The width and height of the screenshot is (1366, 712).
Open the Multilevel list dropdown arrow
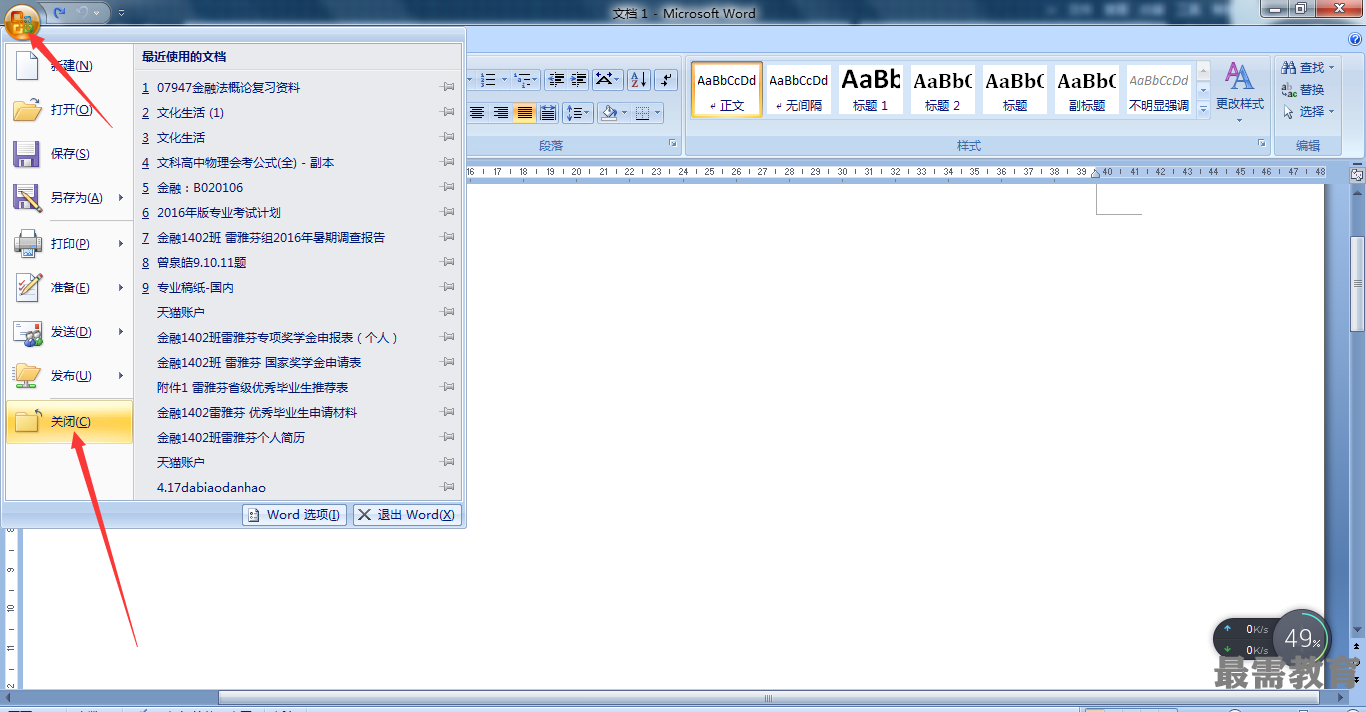point(537,79)
